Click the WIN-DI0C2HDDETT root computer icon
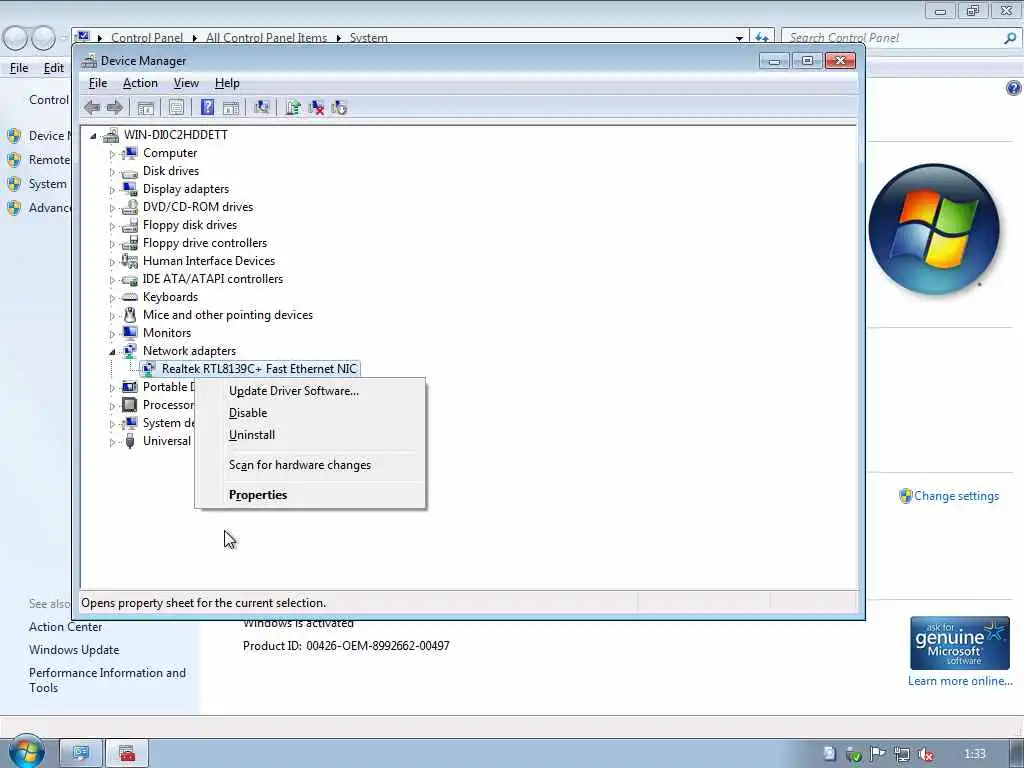 click(111, 135)
